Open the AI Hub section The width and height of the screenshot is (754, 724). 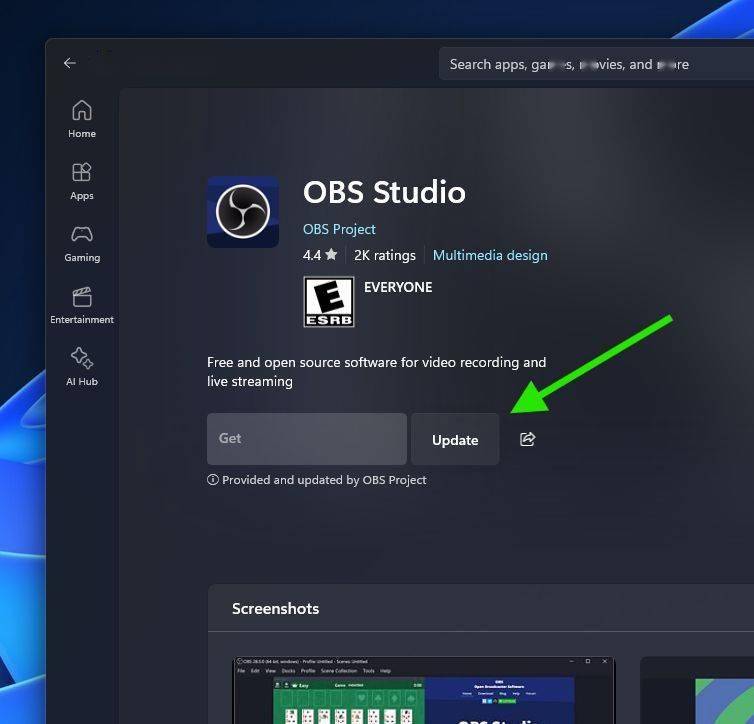point(82,367)
